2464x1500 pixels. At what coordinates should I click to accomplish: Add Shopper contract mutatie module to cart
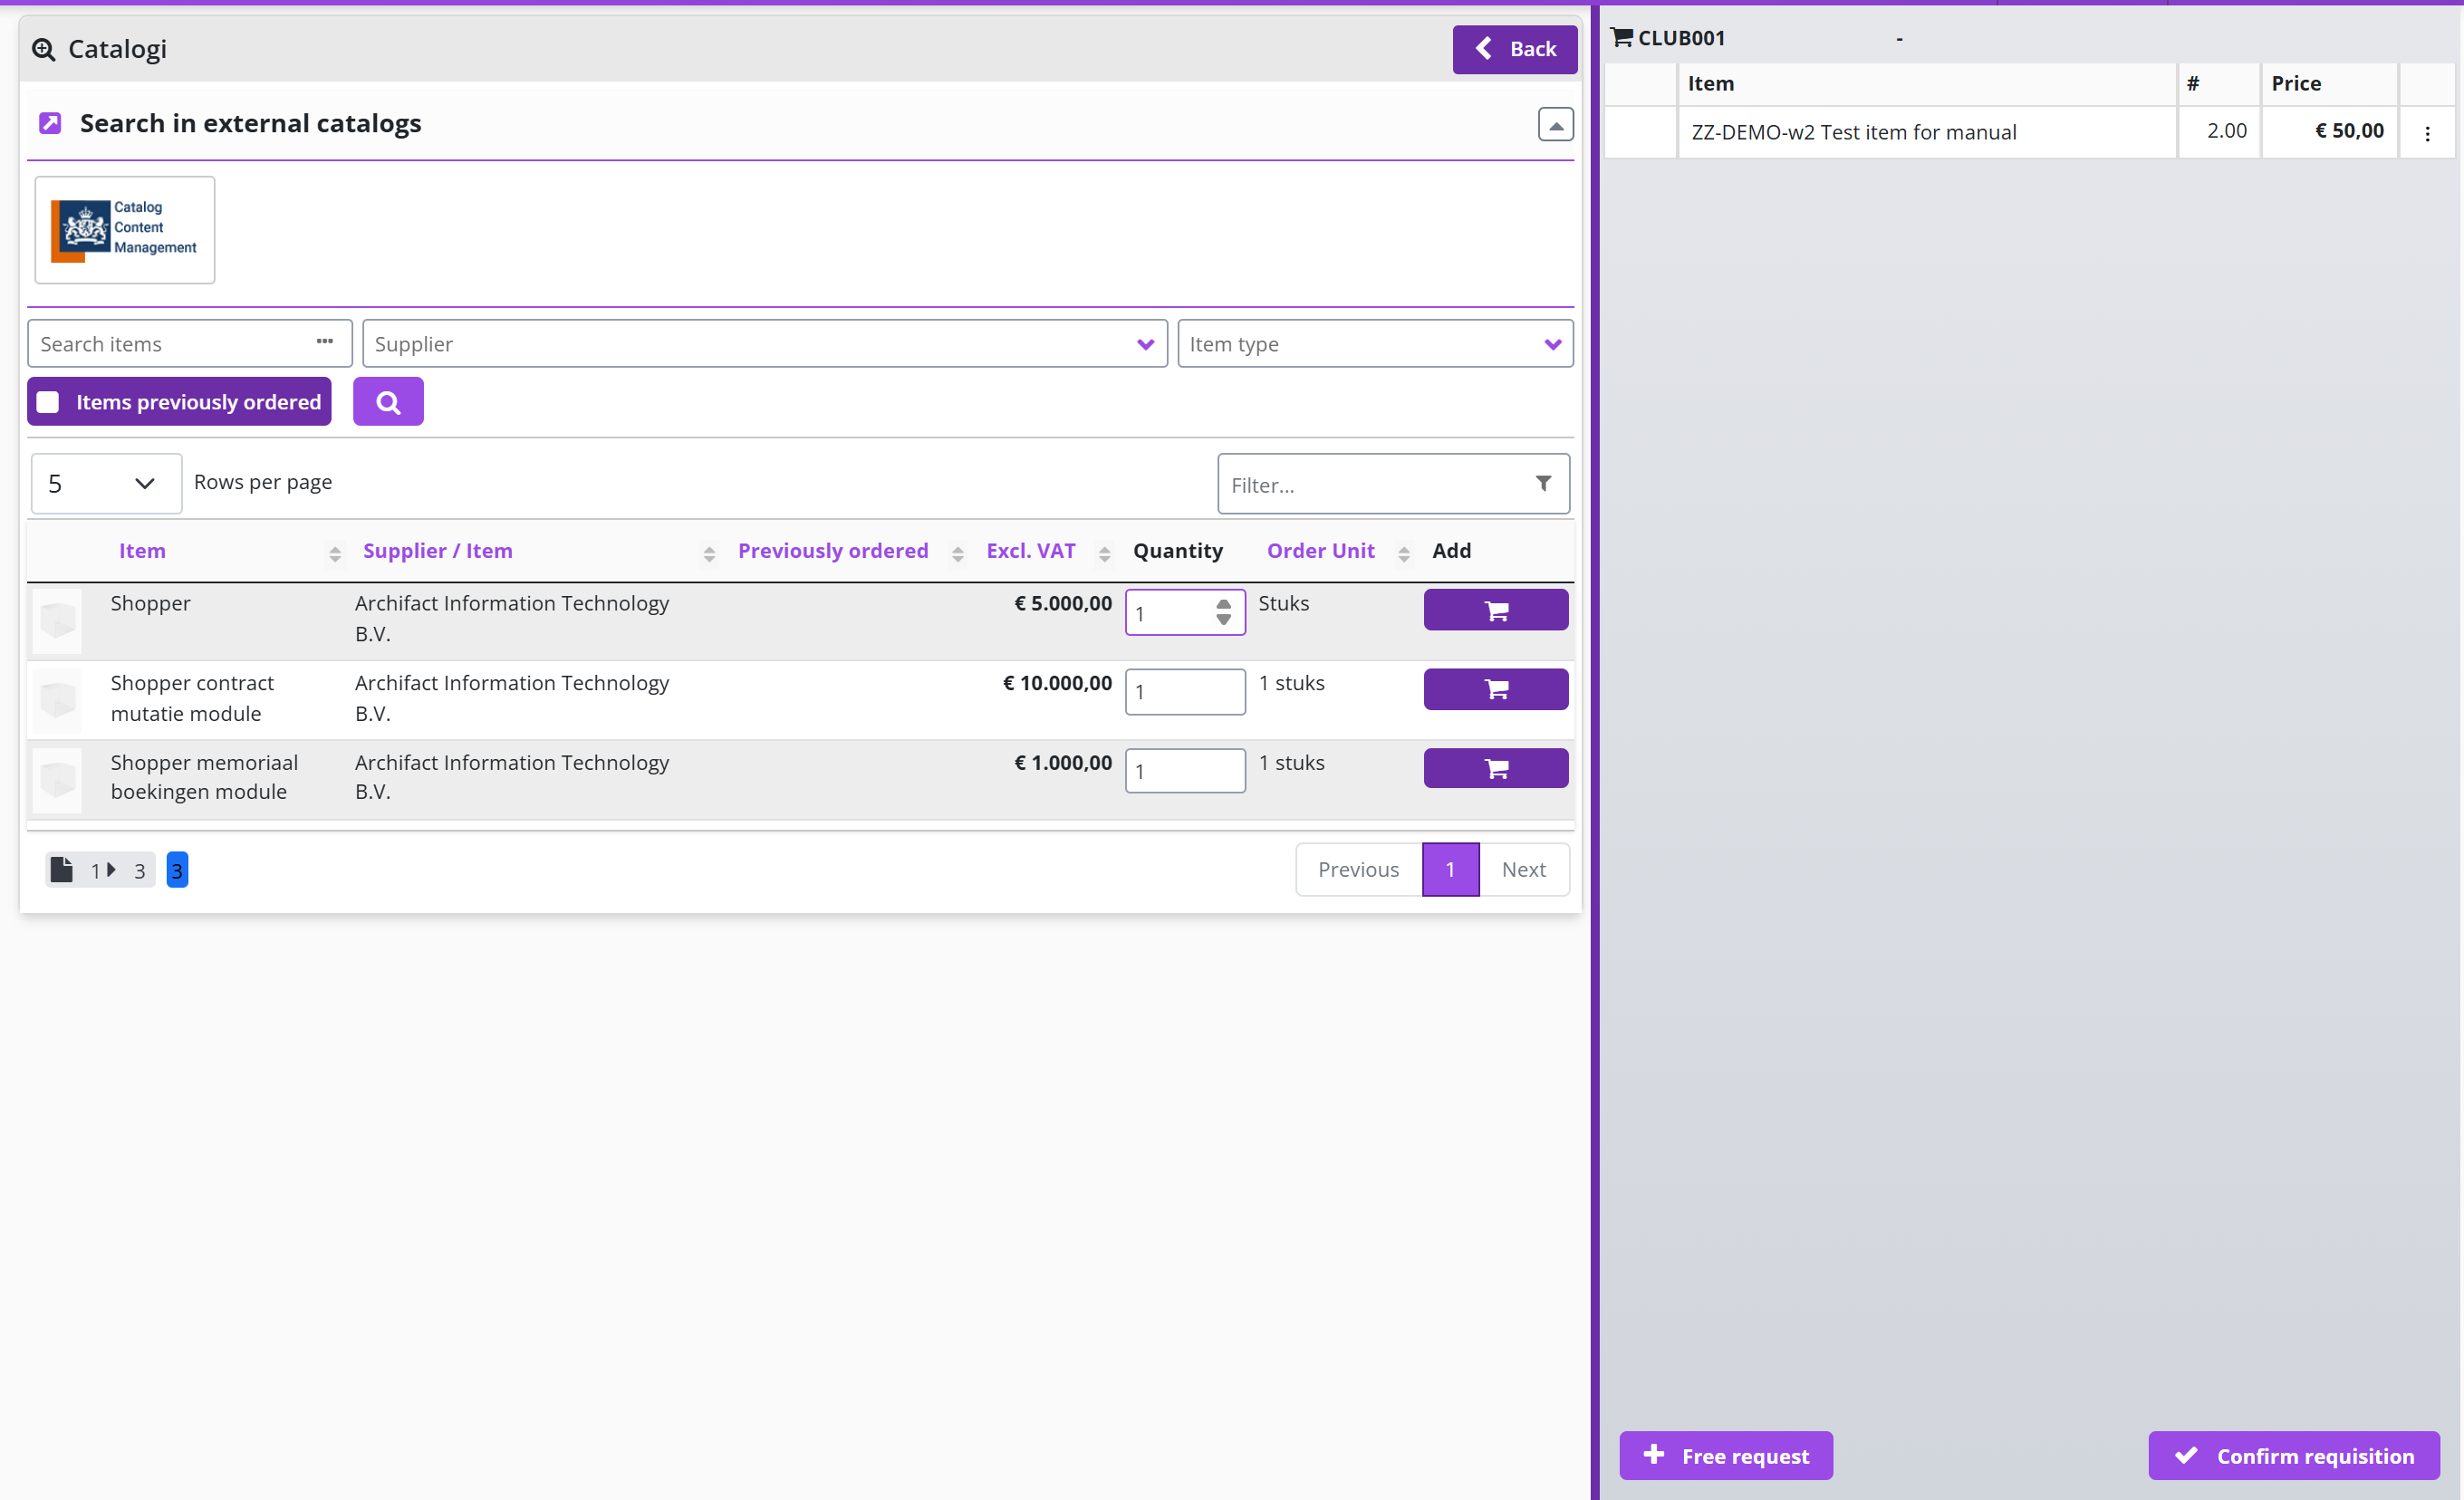pyautogui.click(x=1495, y=689)
